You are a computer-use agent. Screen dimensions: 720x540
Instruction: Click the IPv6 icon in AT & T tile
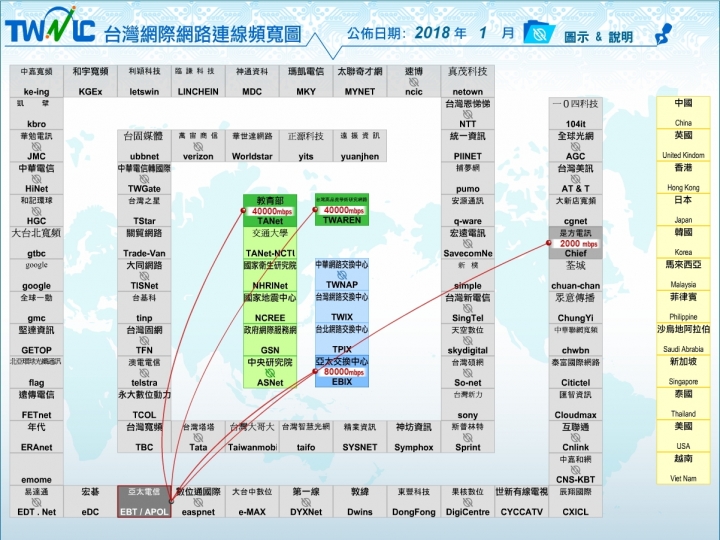tap(575, 179)
